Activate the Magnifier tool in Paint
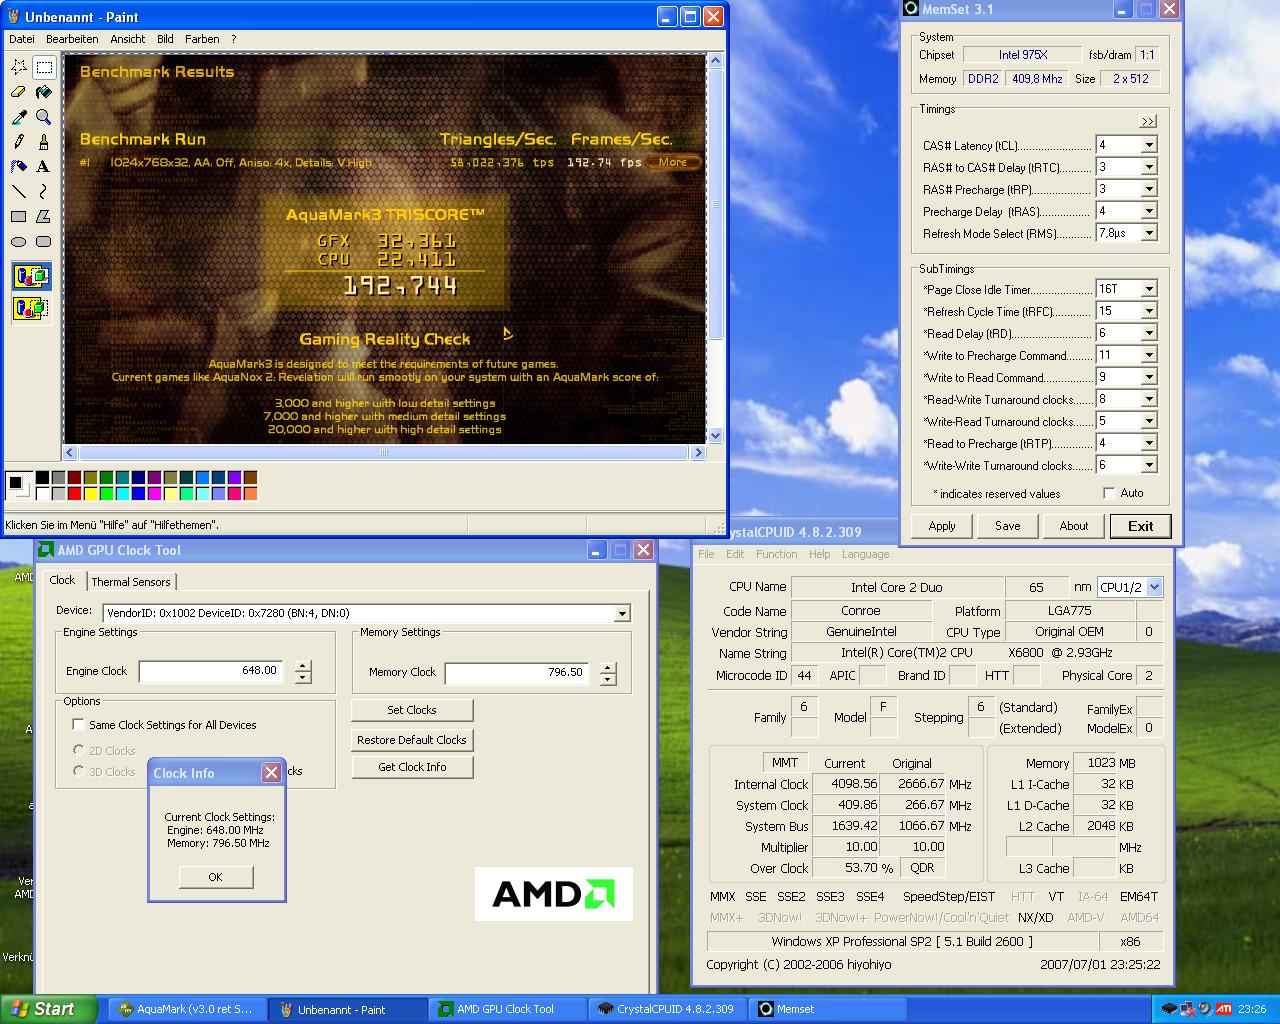 tap(44, 117)
